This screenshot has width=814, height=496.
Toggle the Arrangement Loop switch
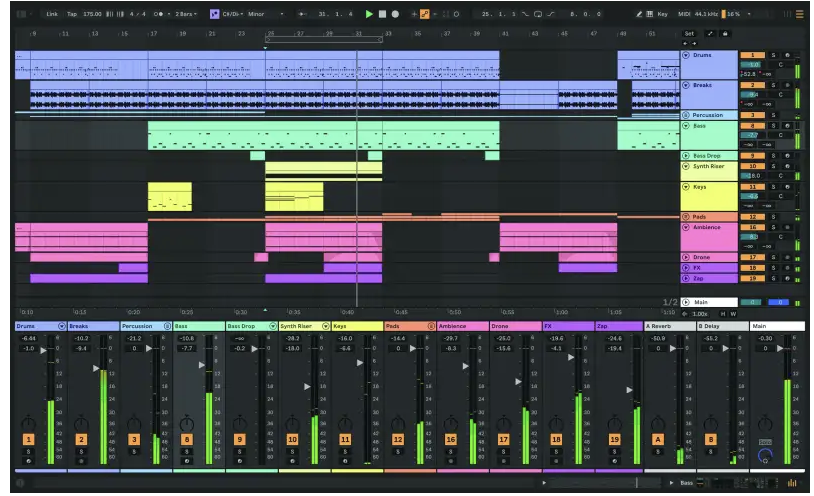(x=538, y=14)
